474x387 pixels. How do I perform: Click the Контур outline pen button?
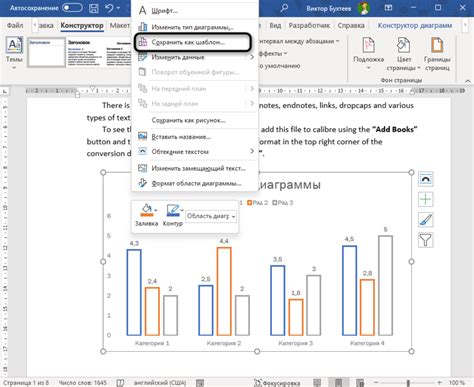coord(173,215)
